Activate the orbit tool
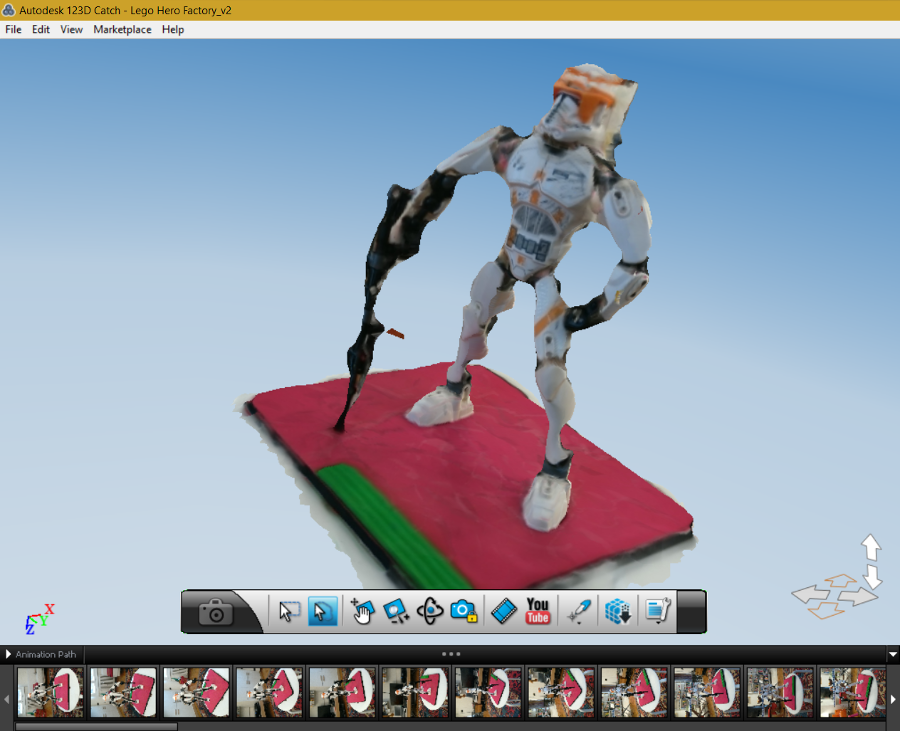 (x=430, y=611)
